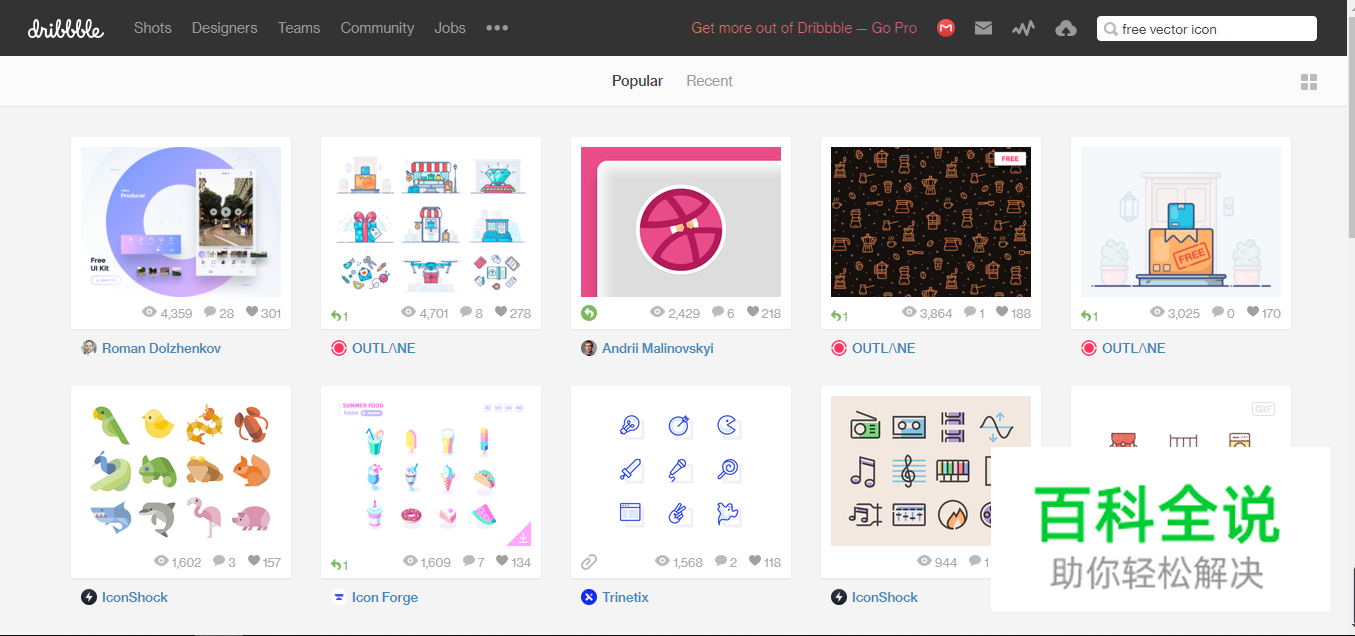Visit the Icon Forge profile link
The height and width of the screenshot is (636, 1355).
[x=384, y=597]
